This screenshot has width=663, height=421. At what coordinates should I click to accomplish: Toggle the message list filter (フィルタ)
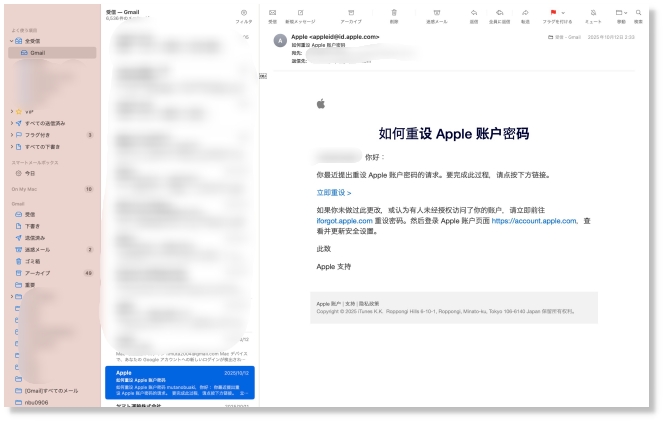[x=243, y=14]
